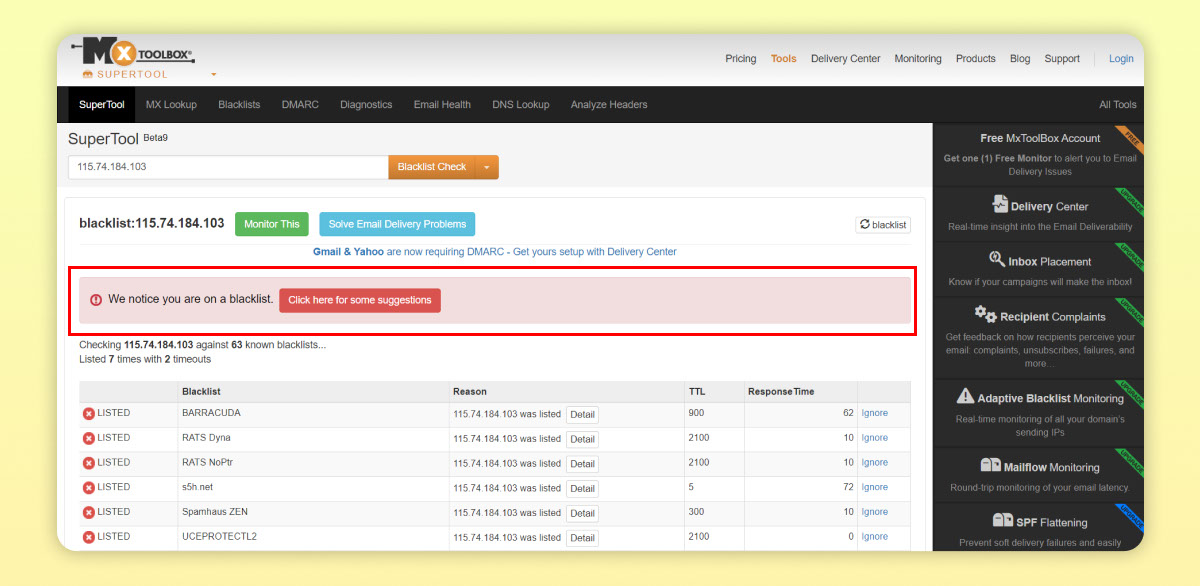Viewport: 1200px width, 586px height.
Task: Click Detail for BARRACUDA row
Action: pyautogui.click(x=582, y=414)
